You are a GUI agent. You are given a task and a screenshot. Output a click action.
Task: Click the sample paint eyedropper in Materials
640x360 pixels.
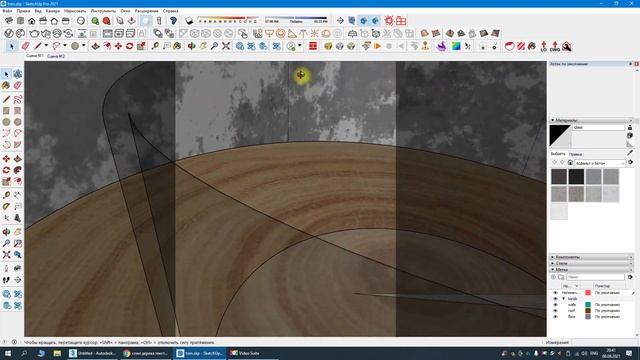tap(630, 153)
